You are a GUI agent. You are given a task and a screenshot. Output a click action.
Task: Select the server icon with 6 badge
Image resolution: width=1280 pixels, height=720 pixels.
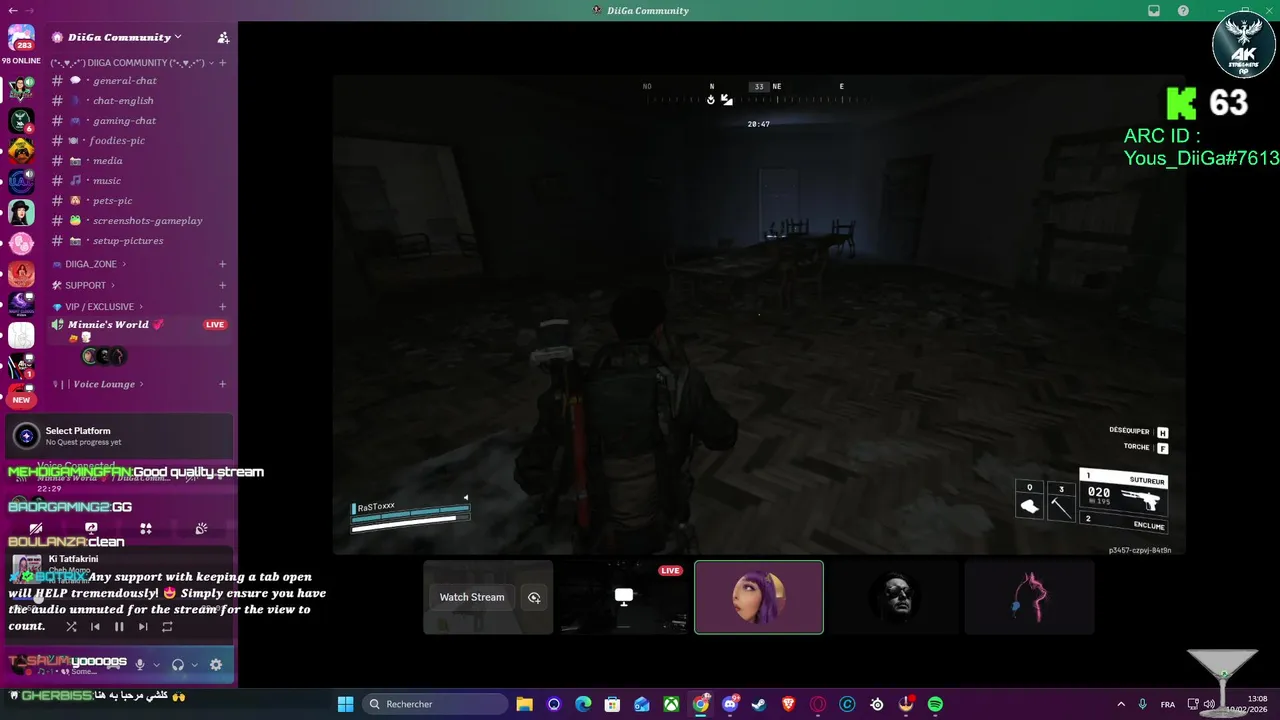click(21, 120)
